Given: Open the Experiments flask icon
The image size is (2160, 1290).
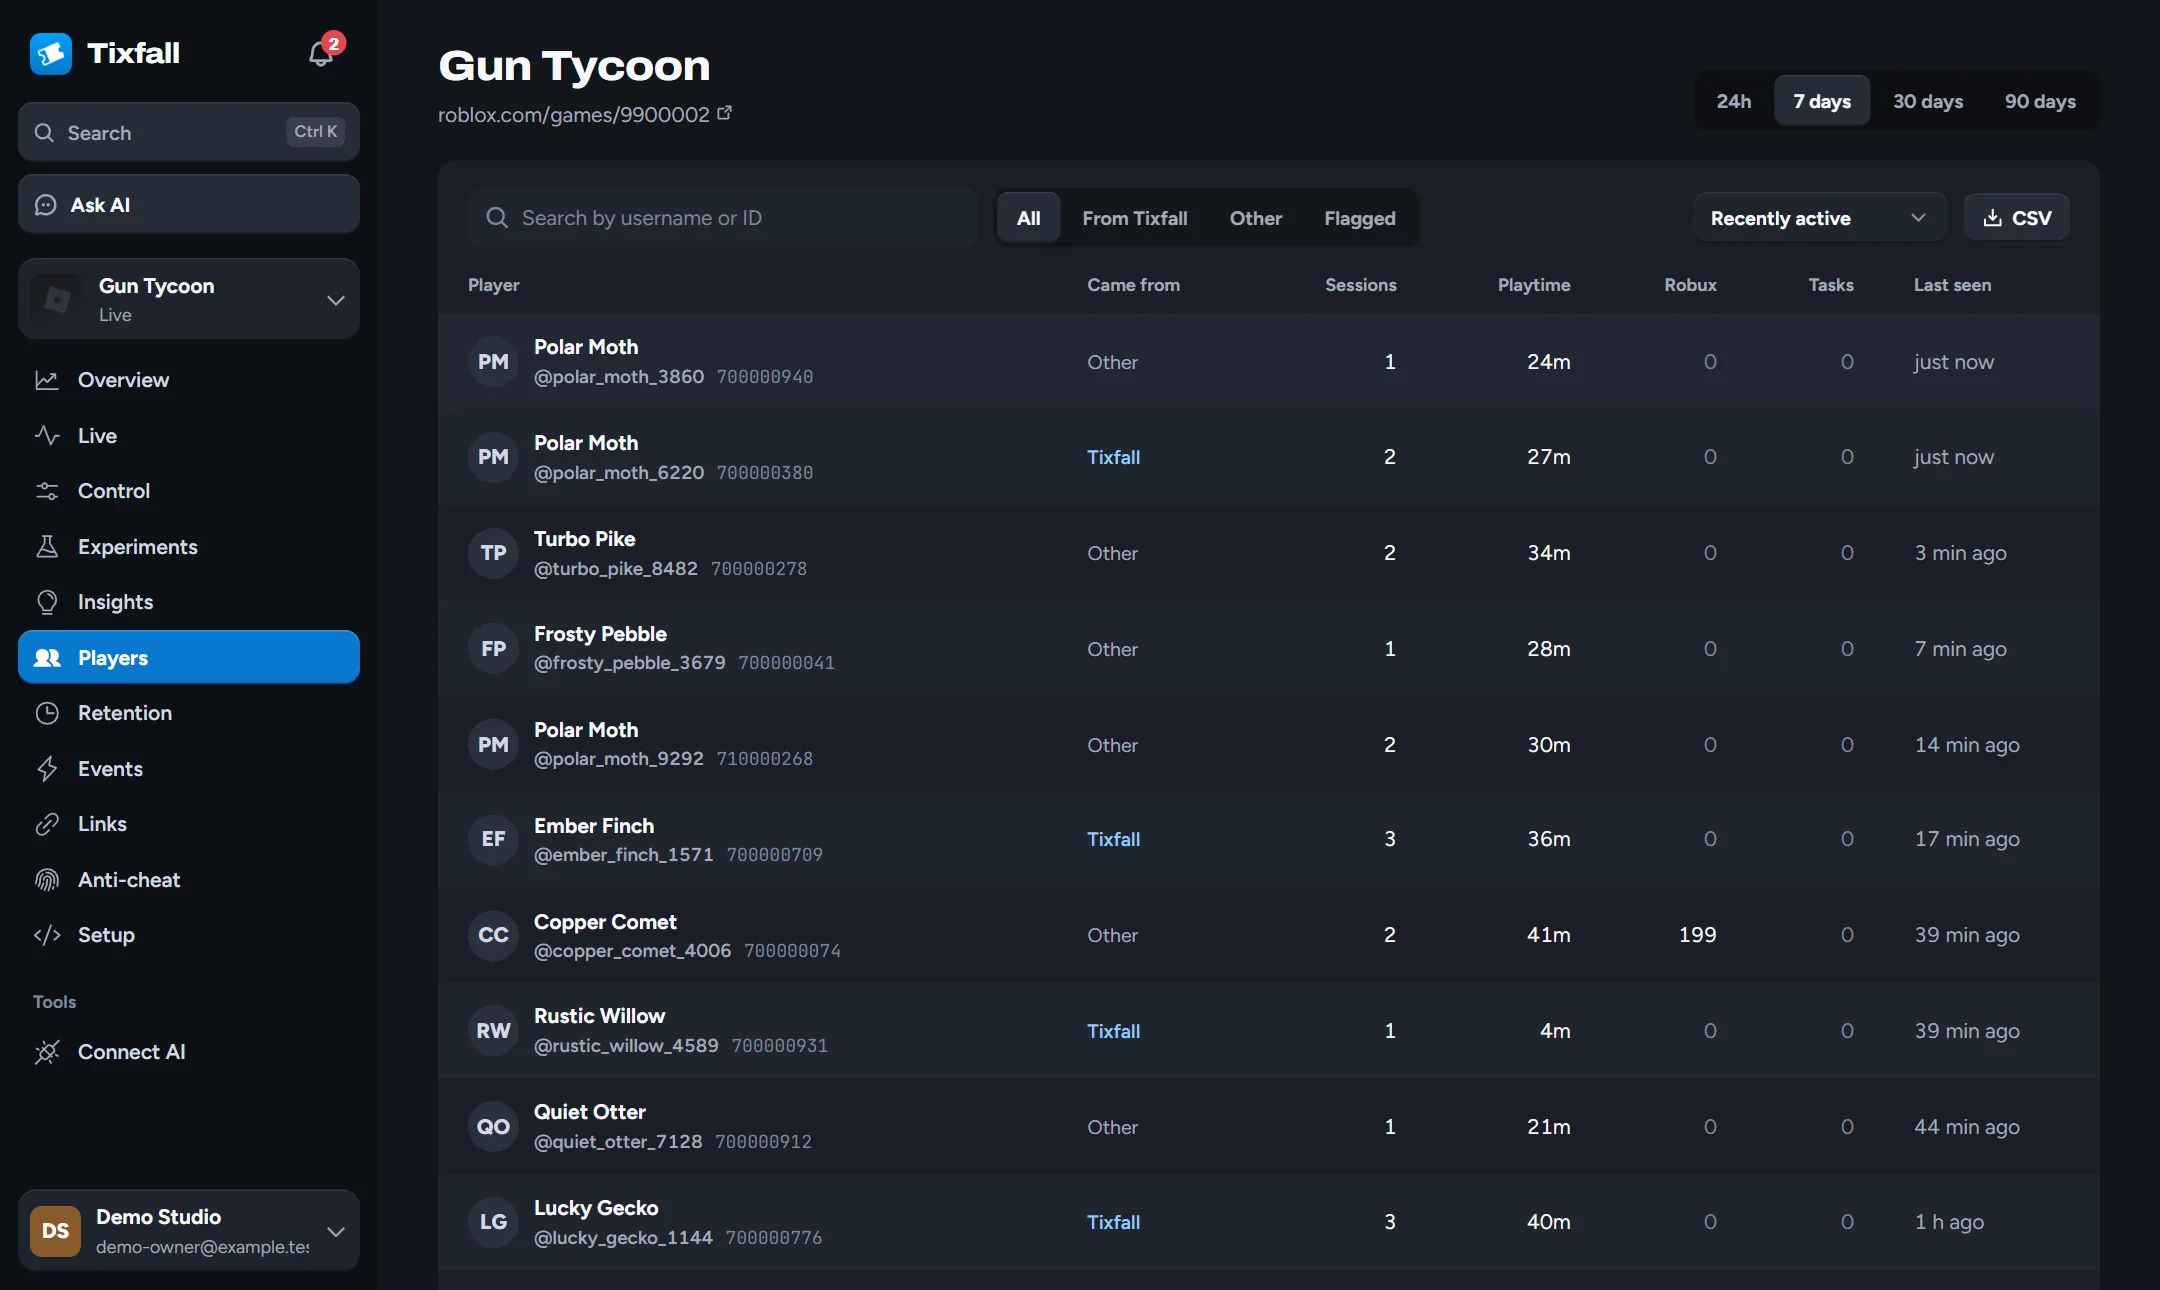Looking at the screenshot, I should point(47,546).
